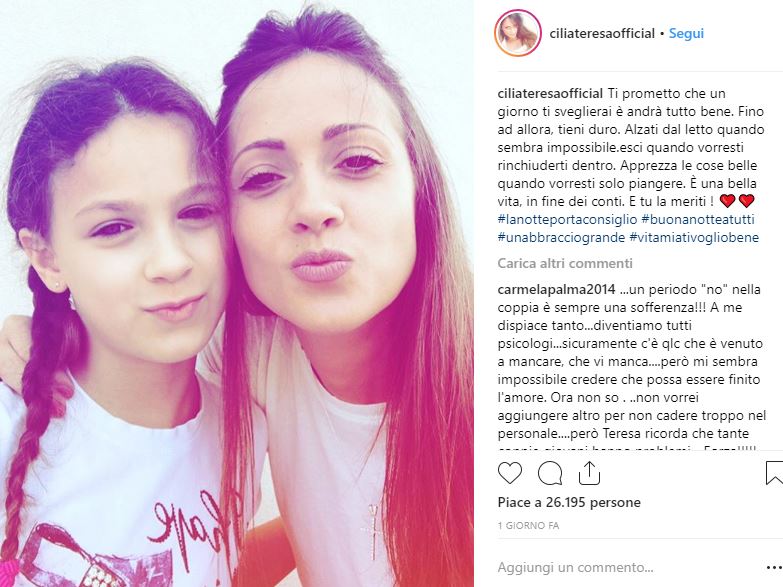Open hashtag #vitamiativogliobene

point(694,237)
